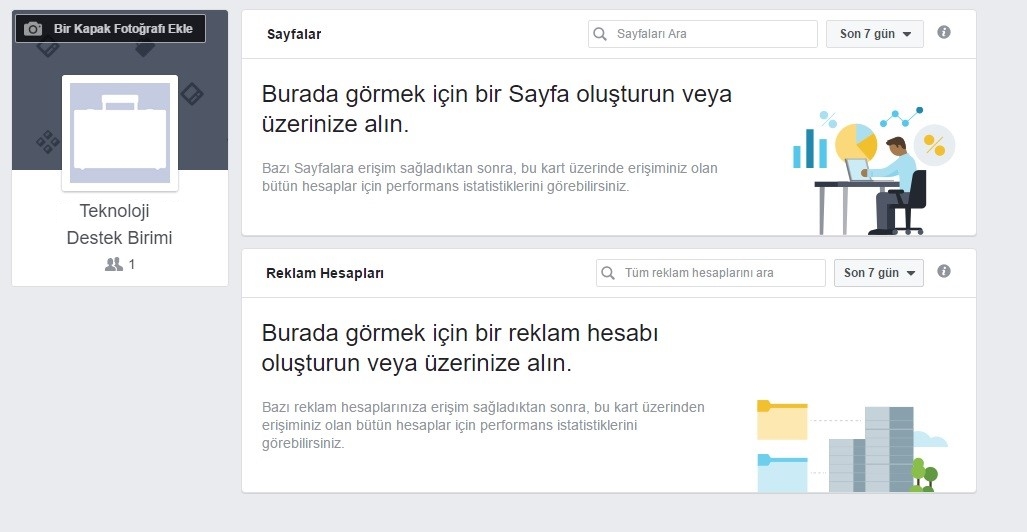
Task: Click the camera icon on cover photo button
Action: point(33,29)
